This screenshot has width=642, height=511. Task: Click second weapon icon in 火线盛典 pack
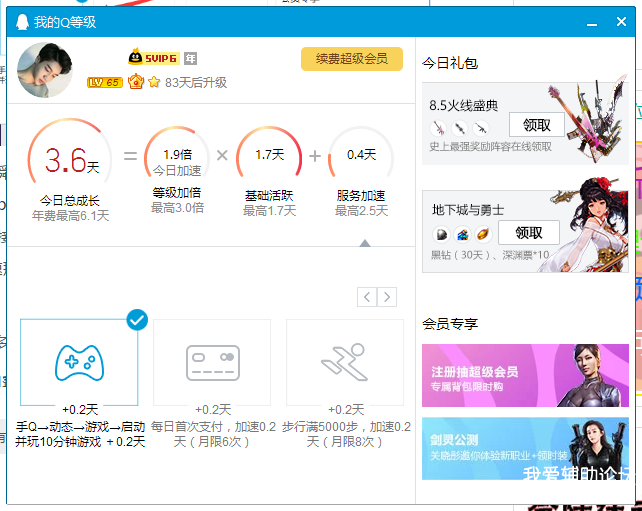tap(460, 128)
